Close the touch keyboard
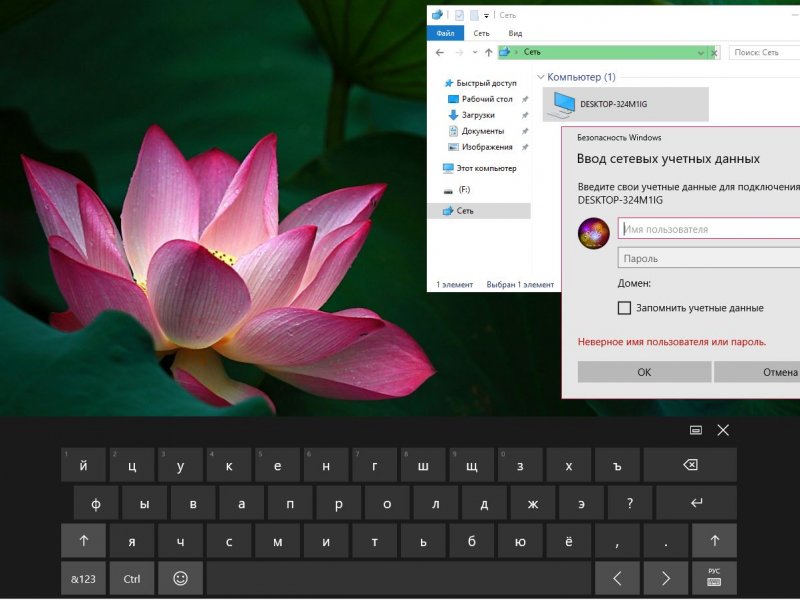Viewport: 800px width, 600px height. point(723,430)
